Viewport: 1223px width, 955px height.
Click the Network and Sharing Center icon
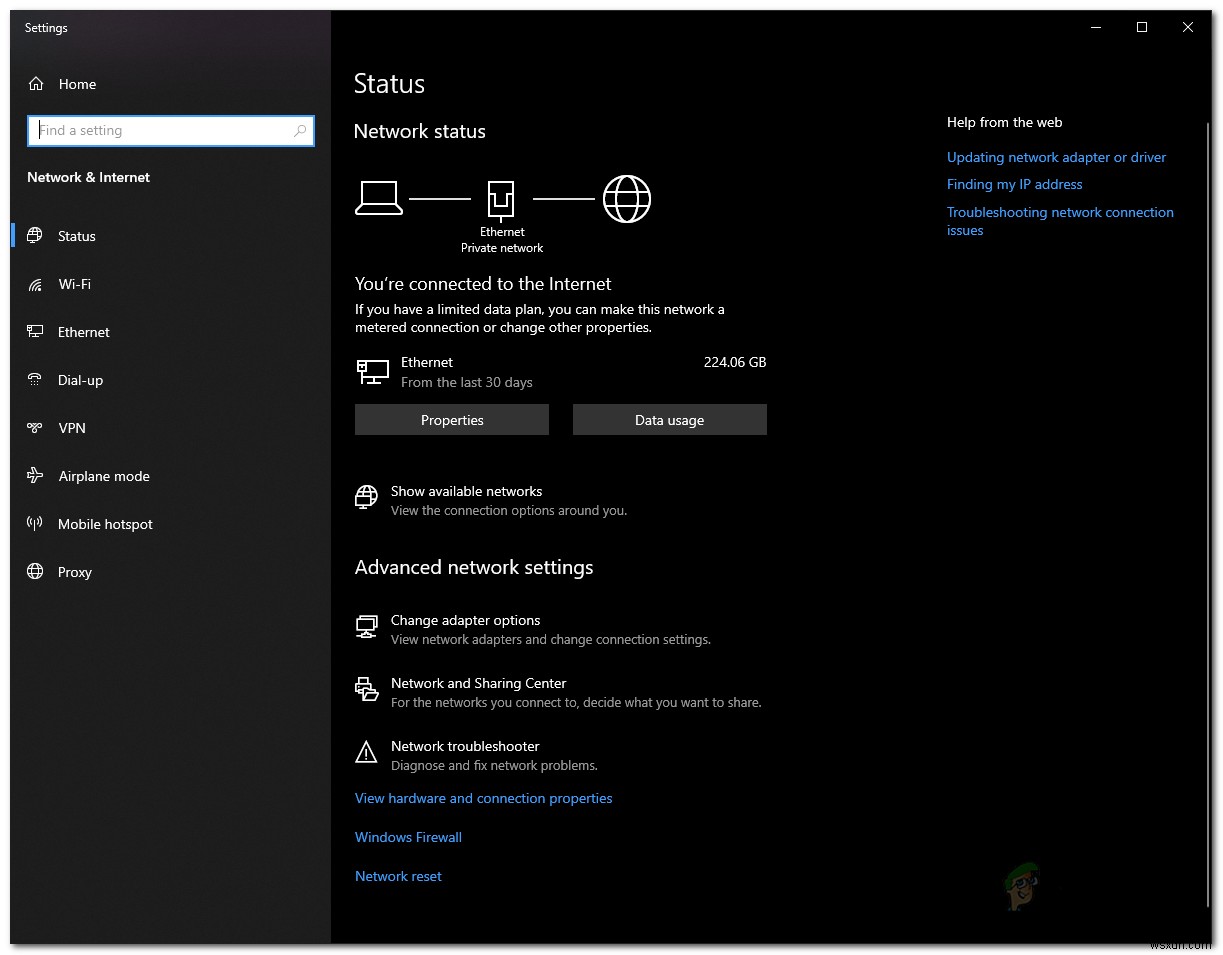pos(366,689)
